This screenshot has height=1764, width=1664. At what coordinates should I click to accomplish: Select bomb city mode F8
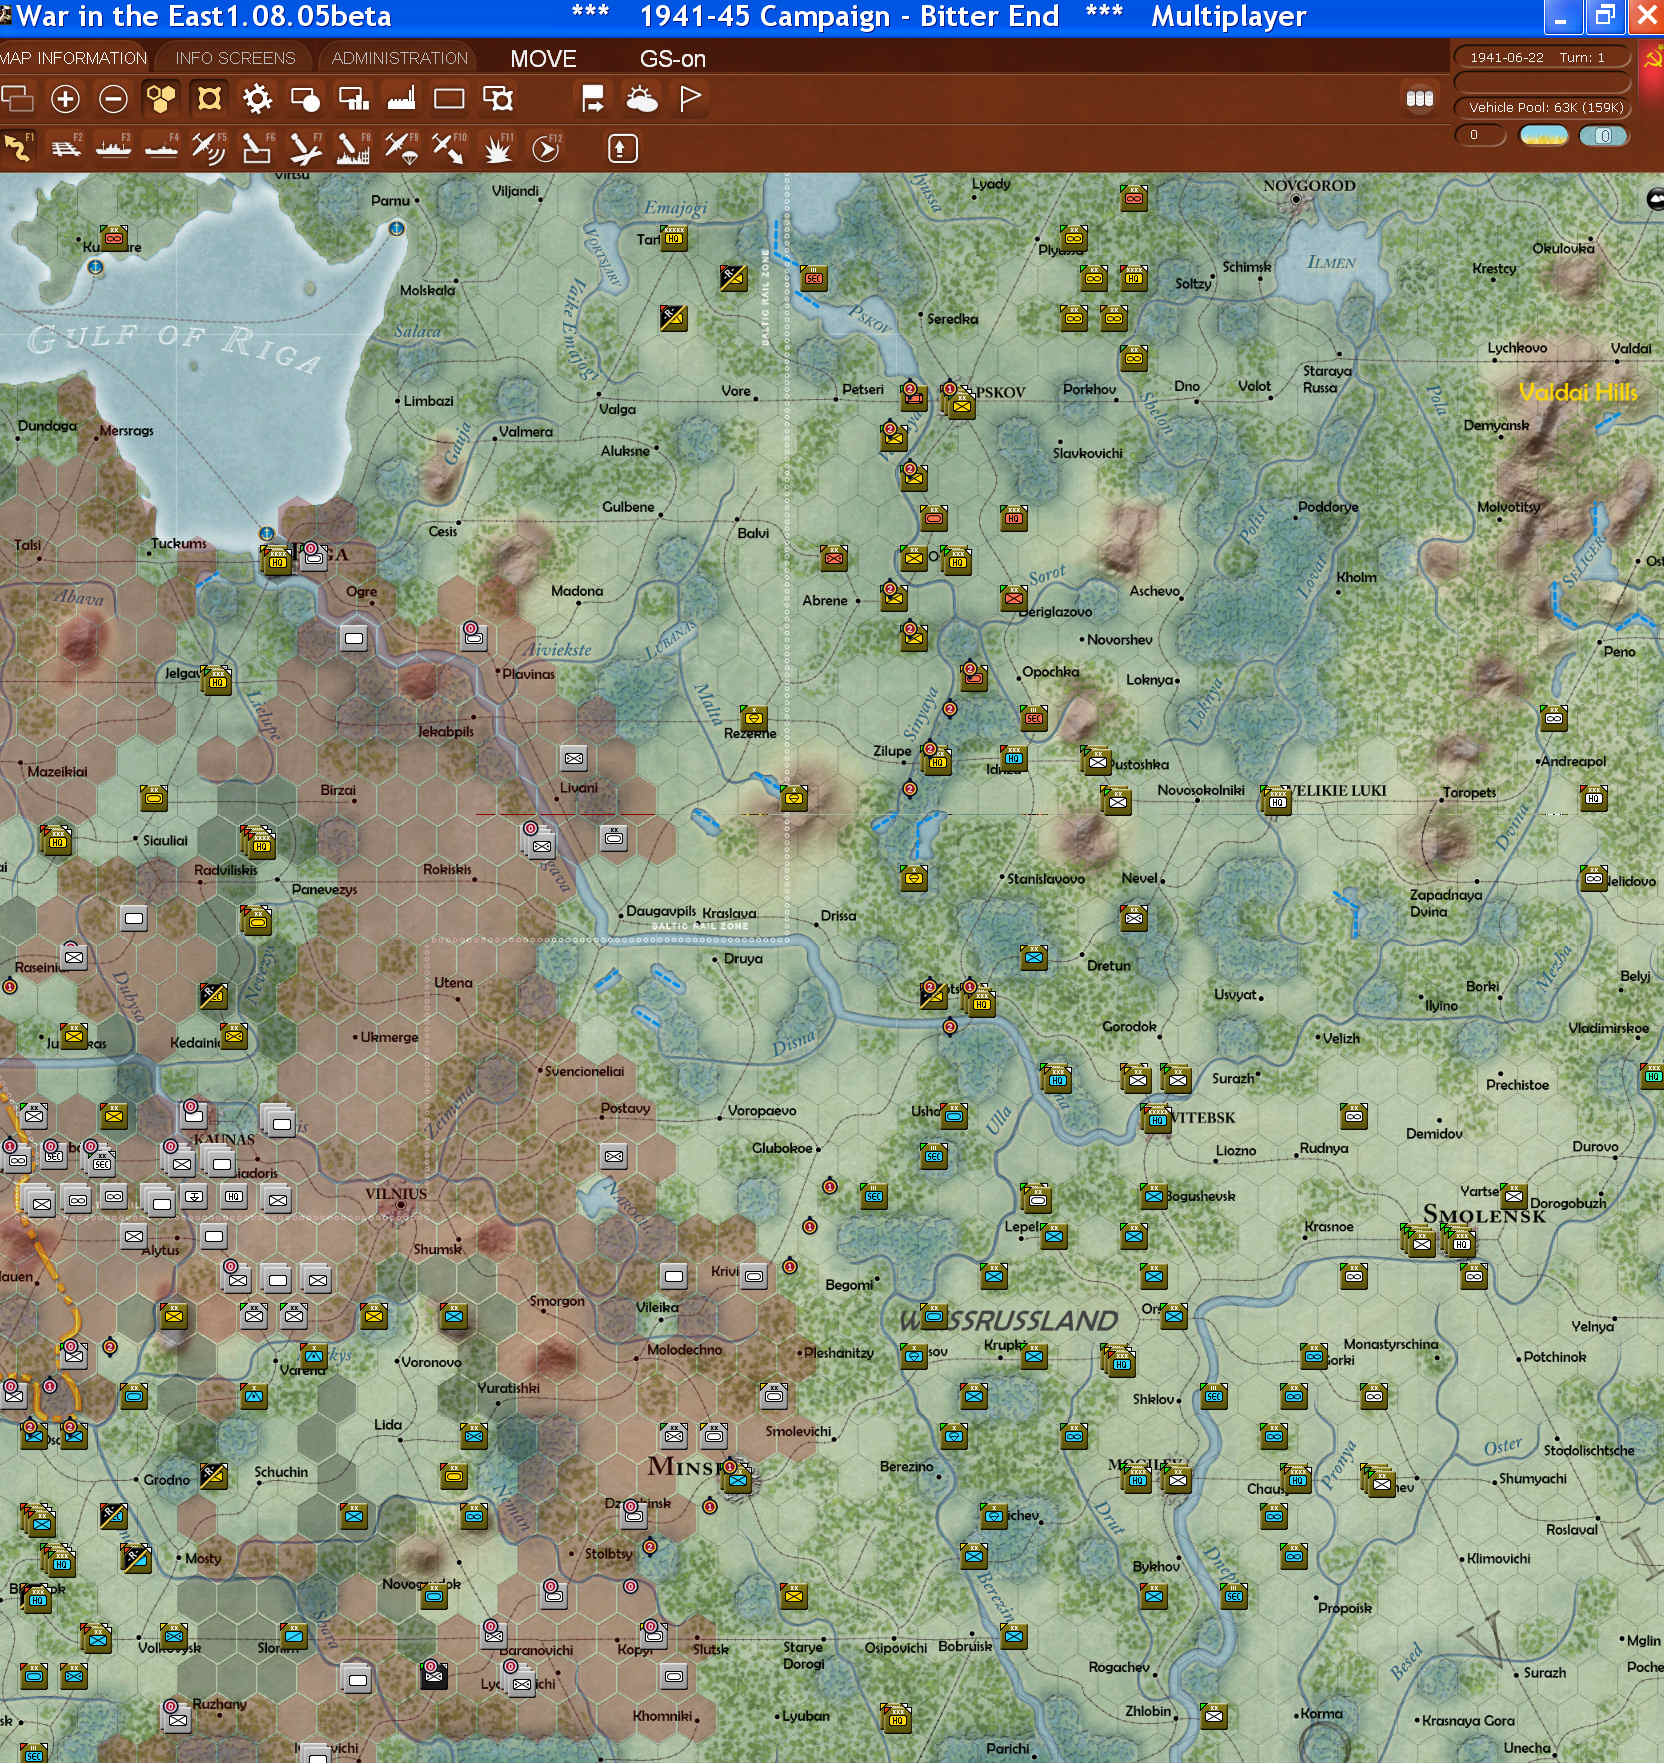[x=352, y=149]
